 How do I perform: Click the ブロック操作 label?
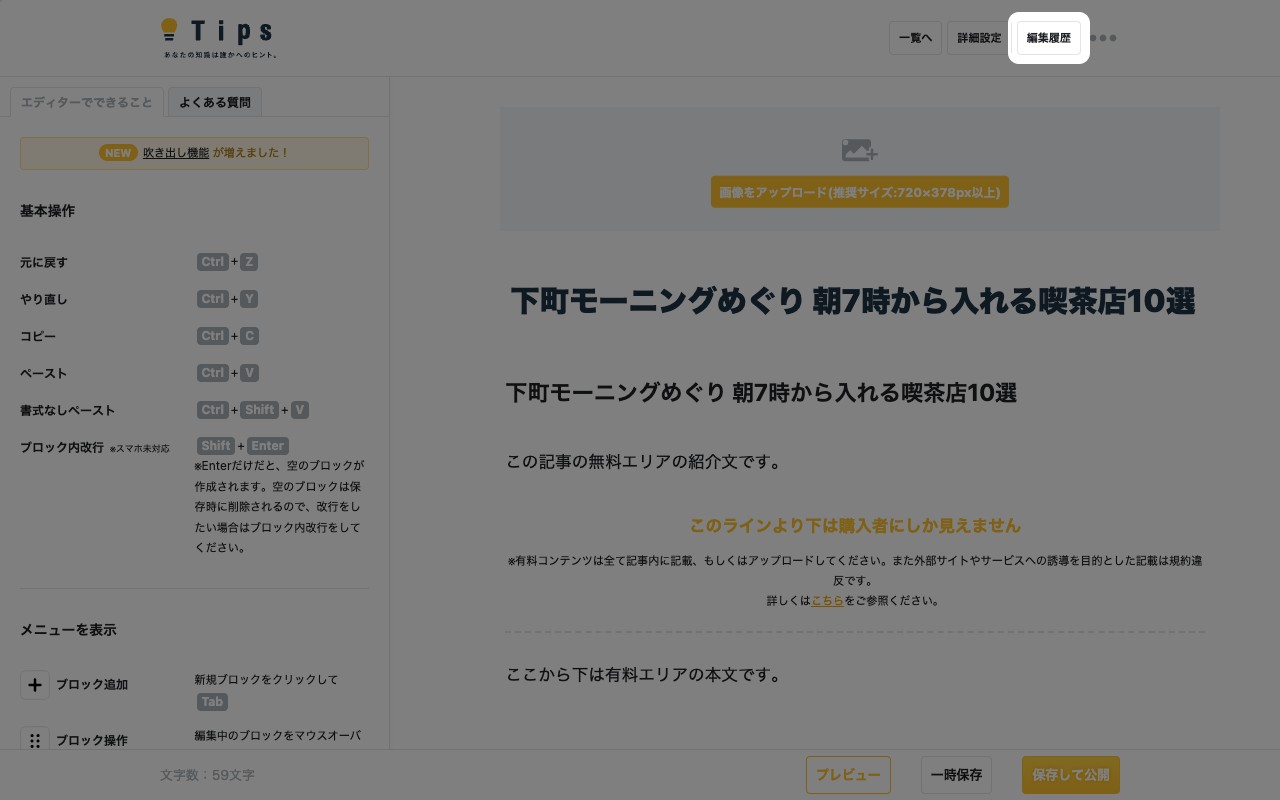click(x=92, y=741)
